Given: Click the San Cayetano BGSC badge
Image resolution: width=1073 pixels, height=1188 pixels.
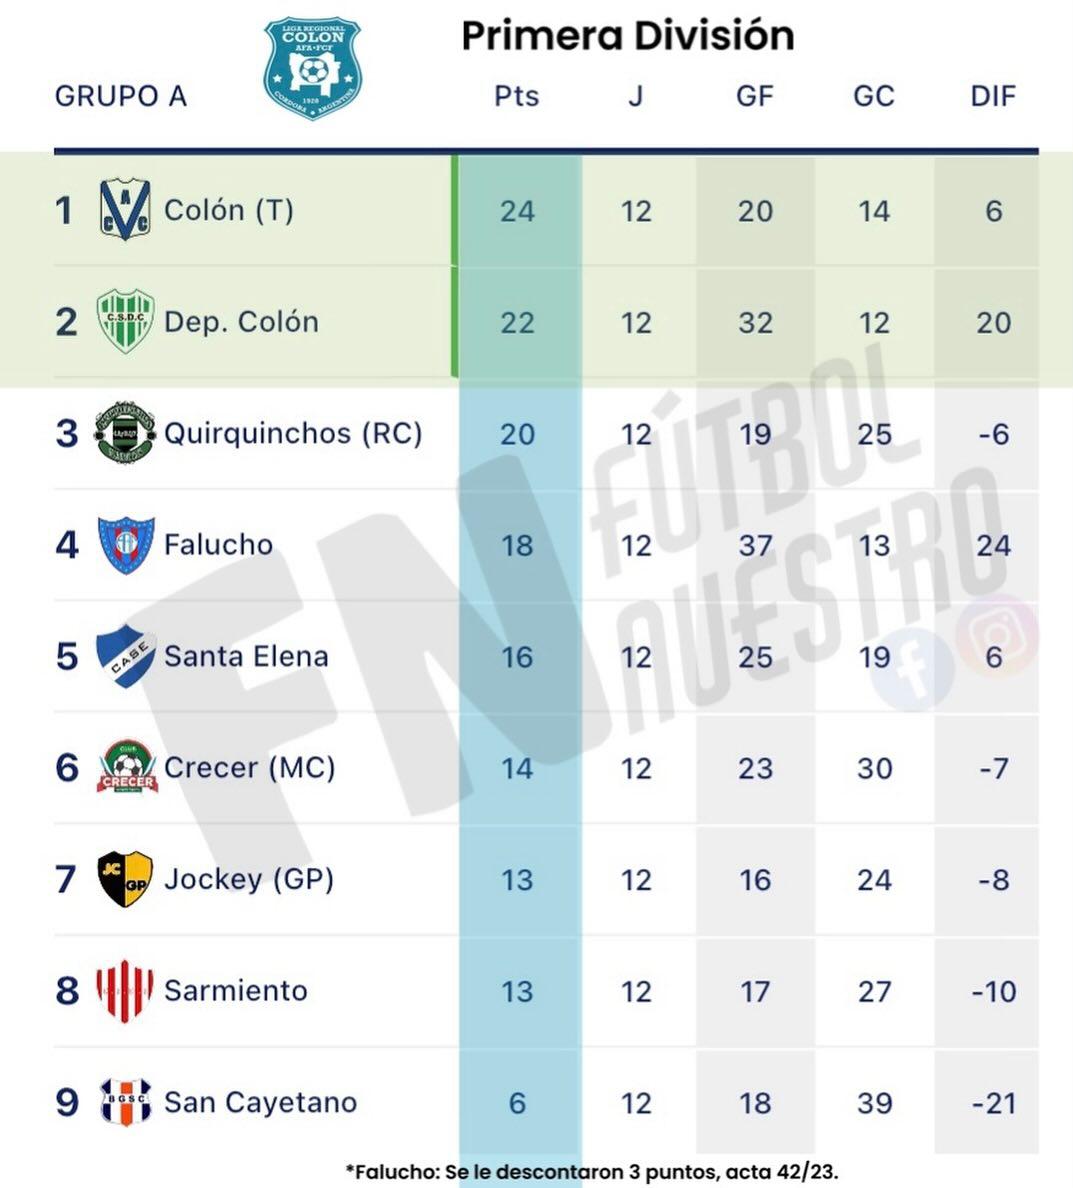Looking at the screenshot, I should point(125,1101).
